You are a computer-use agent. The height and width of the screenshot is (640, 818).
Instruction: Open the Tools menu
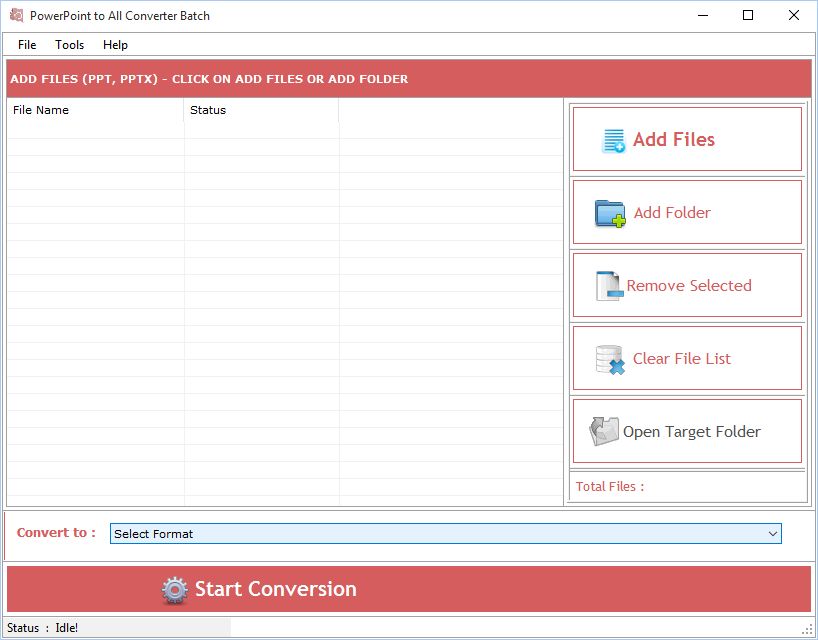(x=69, y=45)
